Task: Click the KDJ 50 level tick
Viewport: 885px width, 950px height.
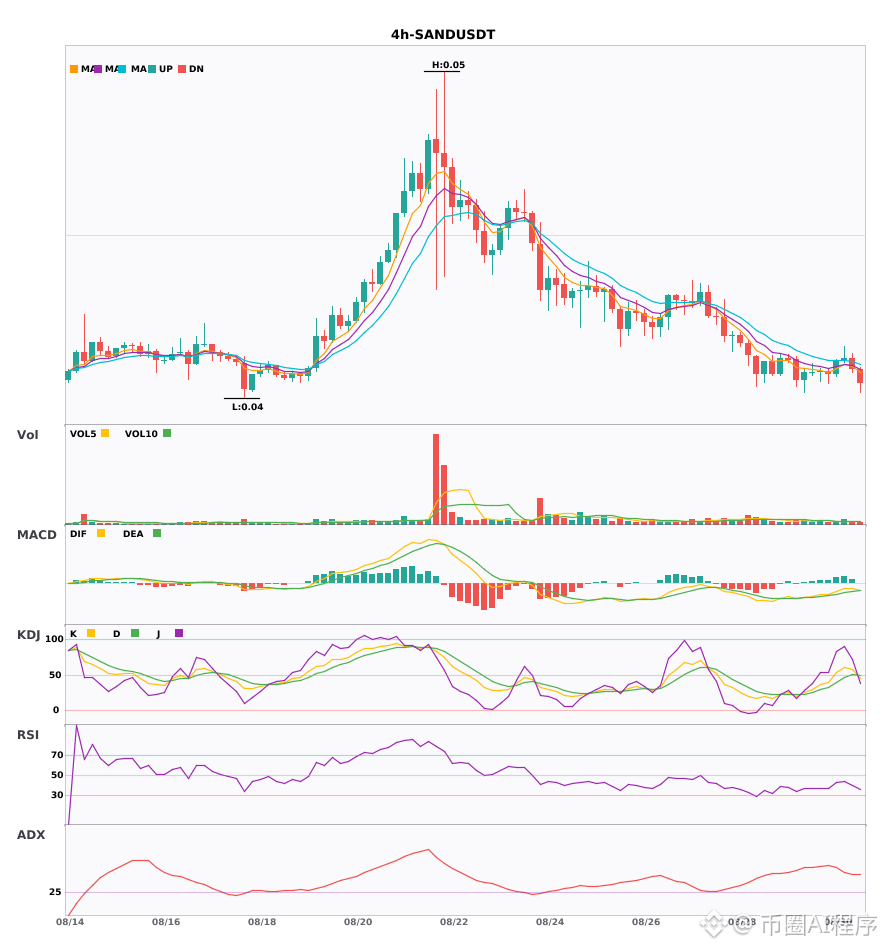Action: click(x=56, y=675)
